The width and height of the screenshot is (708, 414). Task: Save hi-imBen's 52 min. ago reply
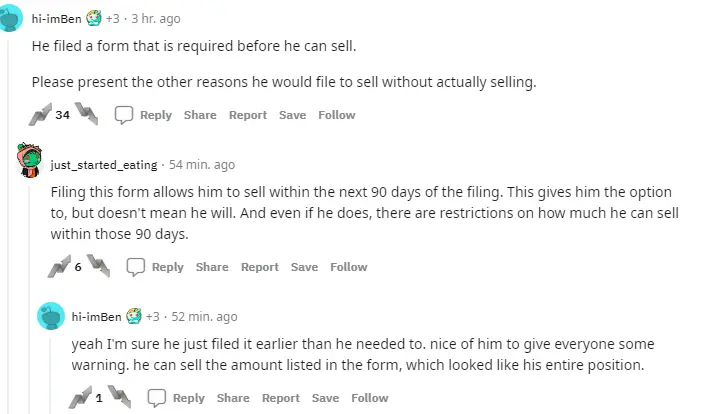click(325, 398)
